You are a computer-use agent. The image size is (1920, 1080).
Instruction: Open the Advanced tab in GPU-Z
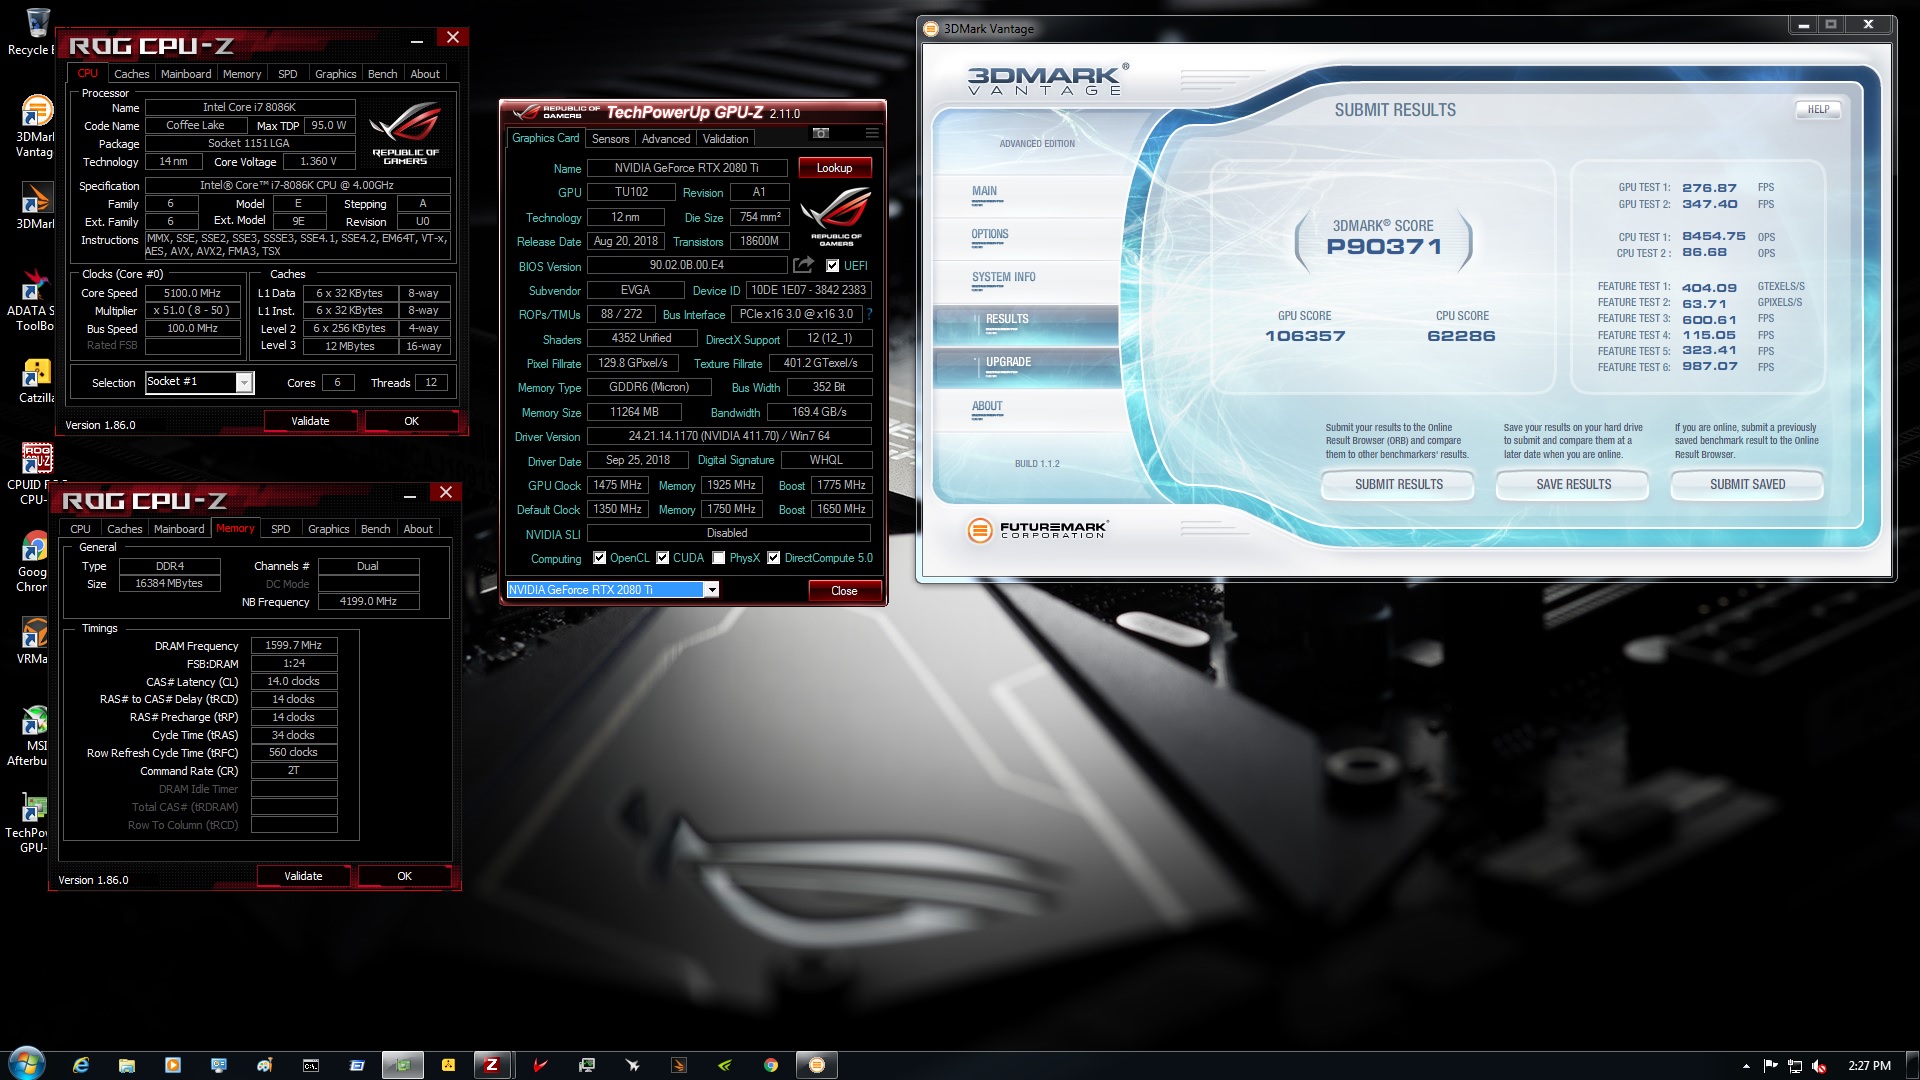[x=666, y=139]
